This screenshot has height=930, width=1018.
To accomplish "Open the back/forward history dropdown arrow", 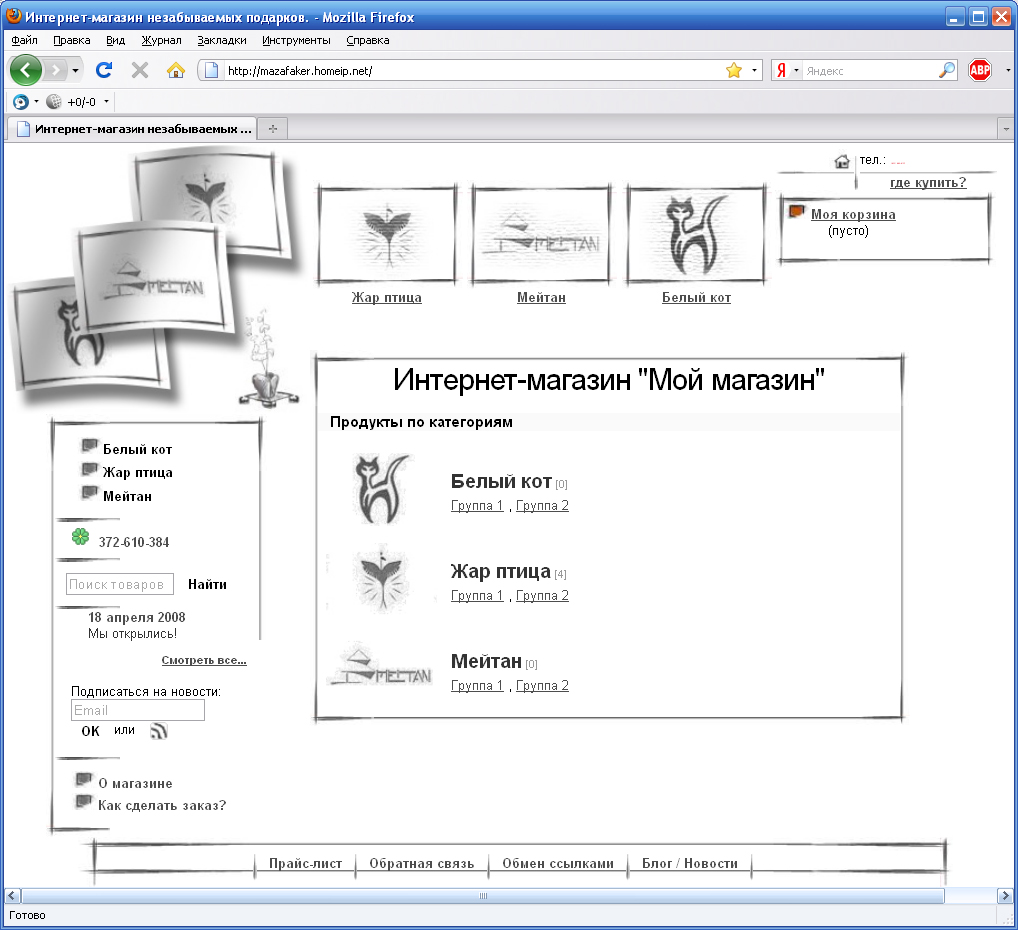I will click(75, 70).
